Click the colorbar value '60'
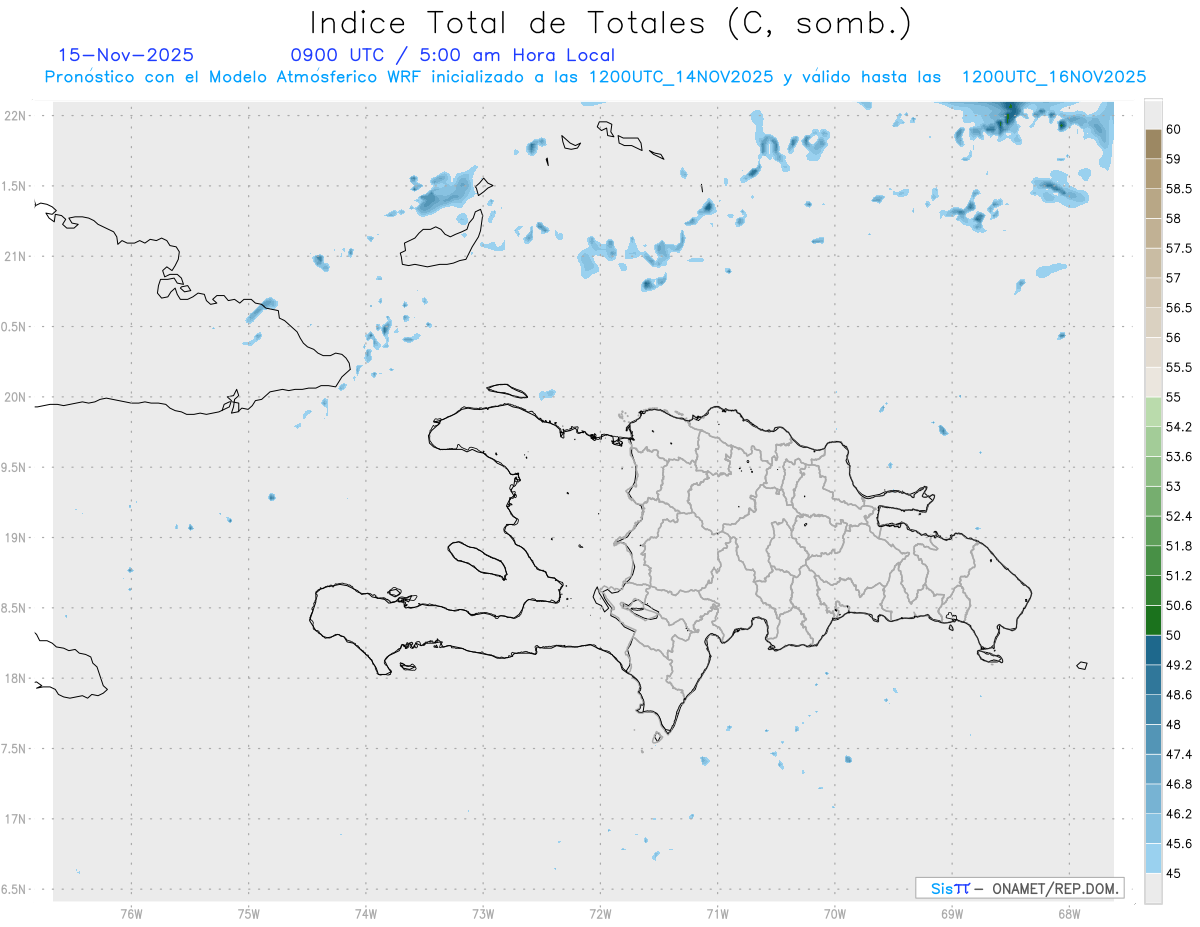1200x927 pixels. coord(1173,129)
